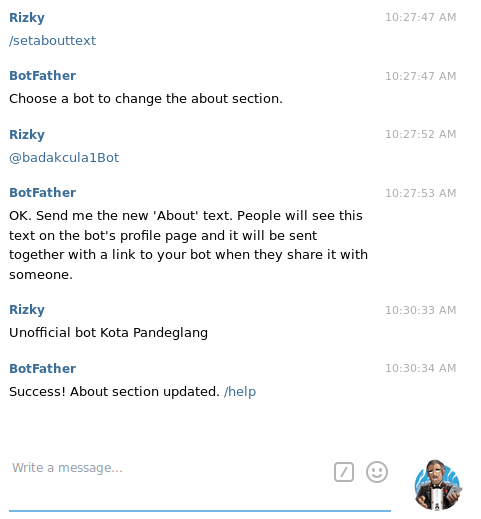Viewport: 481px width, 519px height.
Task: Open the bot commands slash icon
Action: click(x=344, y=472)
